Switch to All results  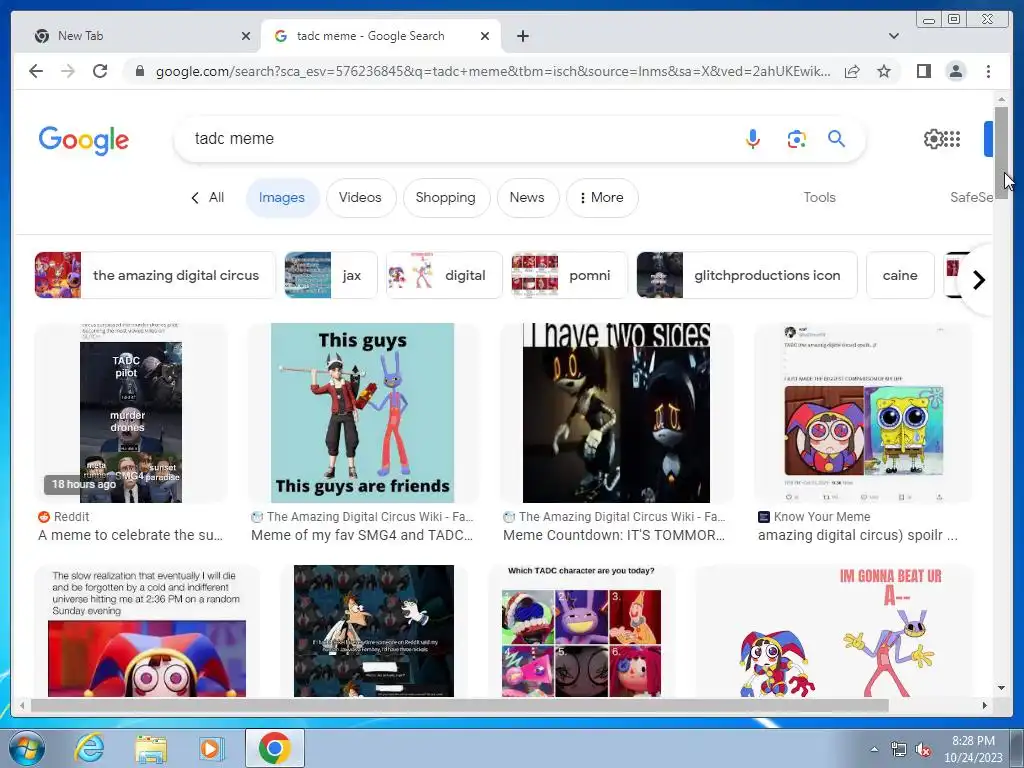click(x=207, y=197)
